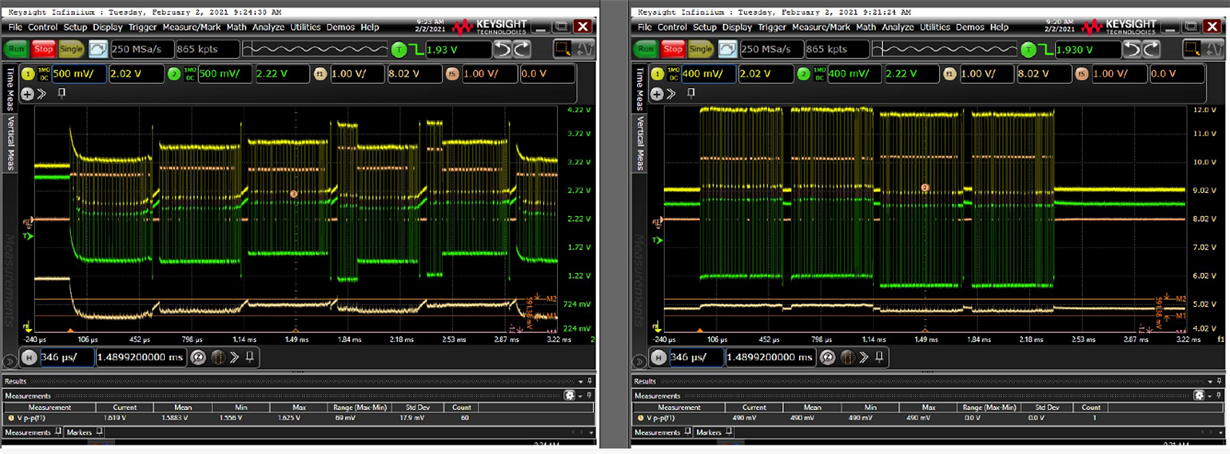The height and width of the screenshot is (454, 1230).
Task: Click Stop button in right scope window
Action: pyautogui.click(x=674, y=49)
